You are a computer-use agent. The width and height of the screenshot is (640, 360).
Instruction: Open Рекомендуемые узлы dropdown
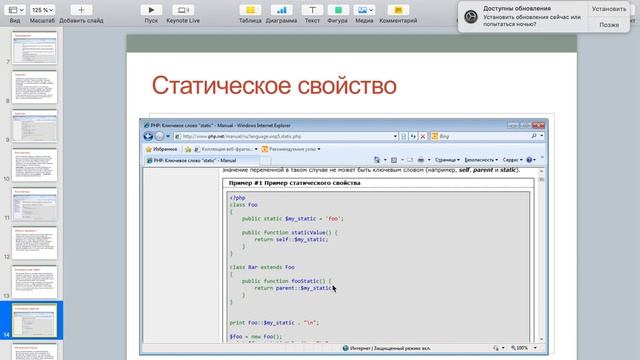click(291, 149)
